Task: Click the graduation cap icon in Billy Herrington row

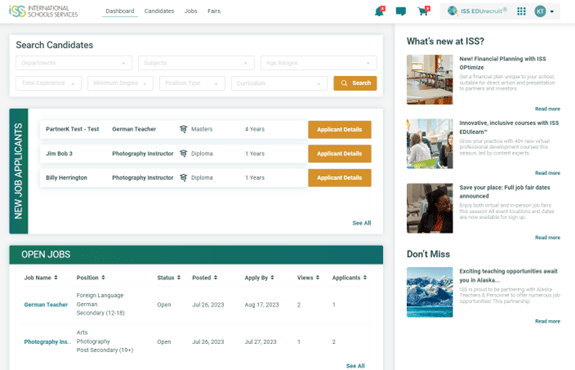Action: [x=183, y=177]
